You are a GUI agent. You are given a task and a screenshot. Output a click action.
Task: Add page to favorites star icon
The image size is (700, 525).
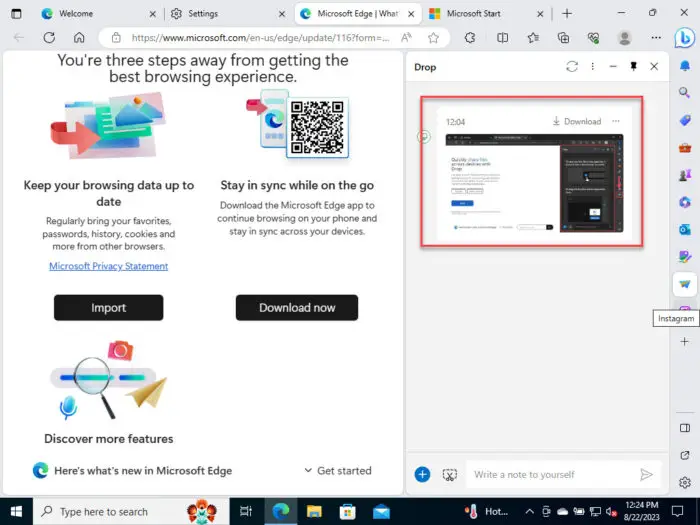point(433,38)
